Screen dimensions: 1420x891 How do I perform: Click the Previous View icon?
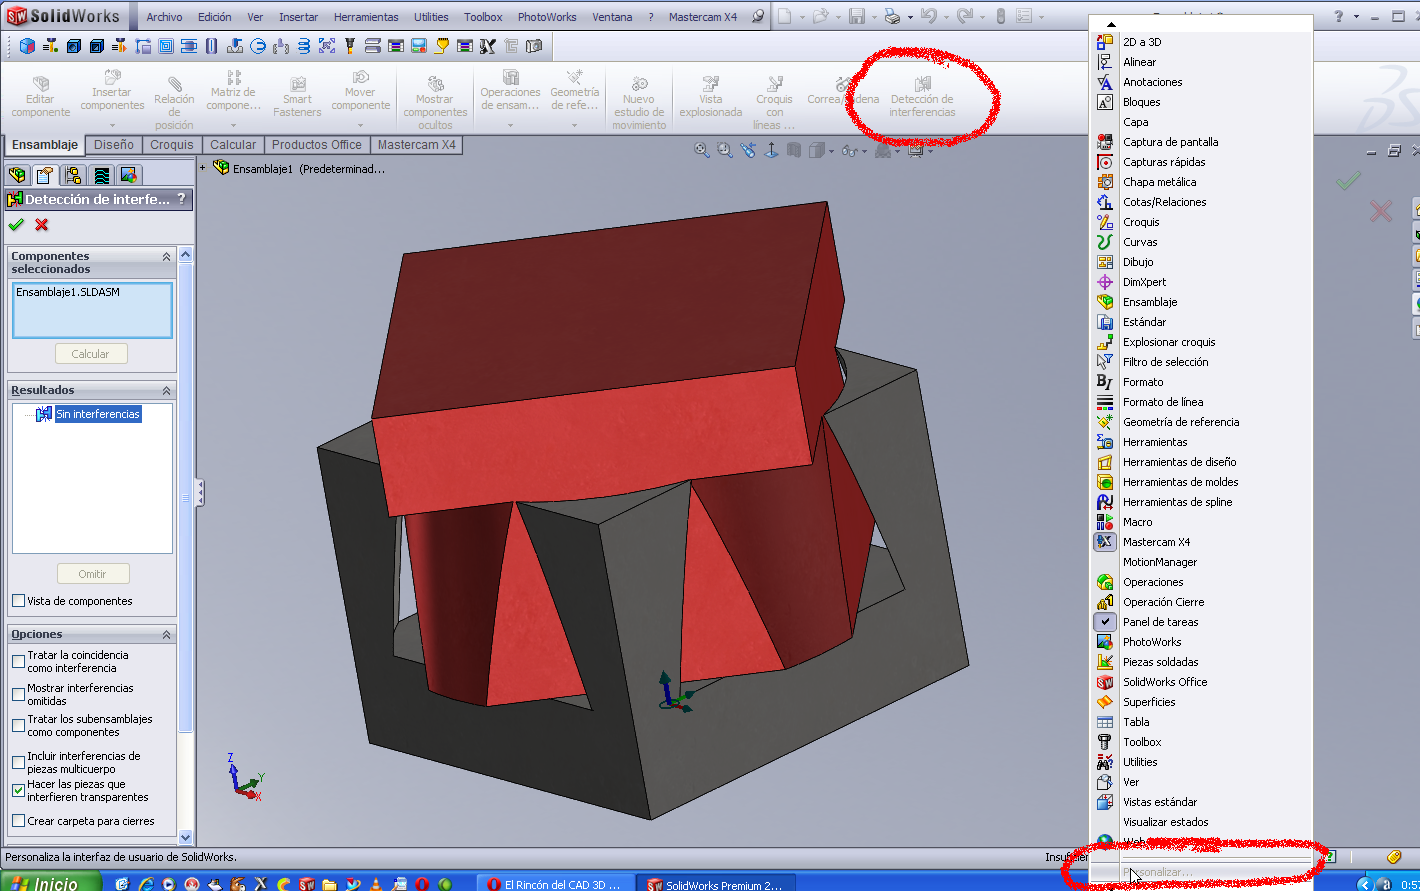click(x=748, y=150)
